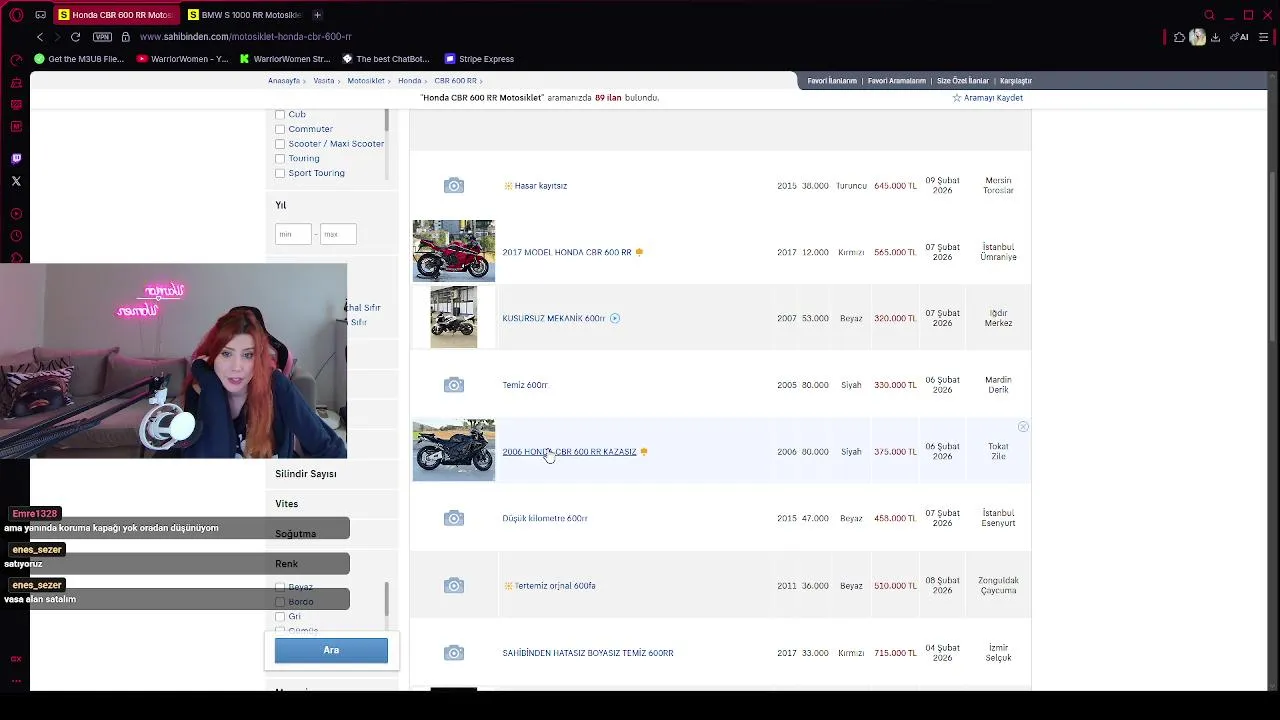
Task: Click the star icon next to Aramayı Kaydet
Action: tap(957, 98)
